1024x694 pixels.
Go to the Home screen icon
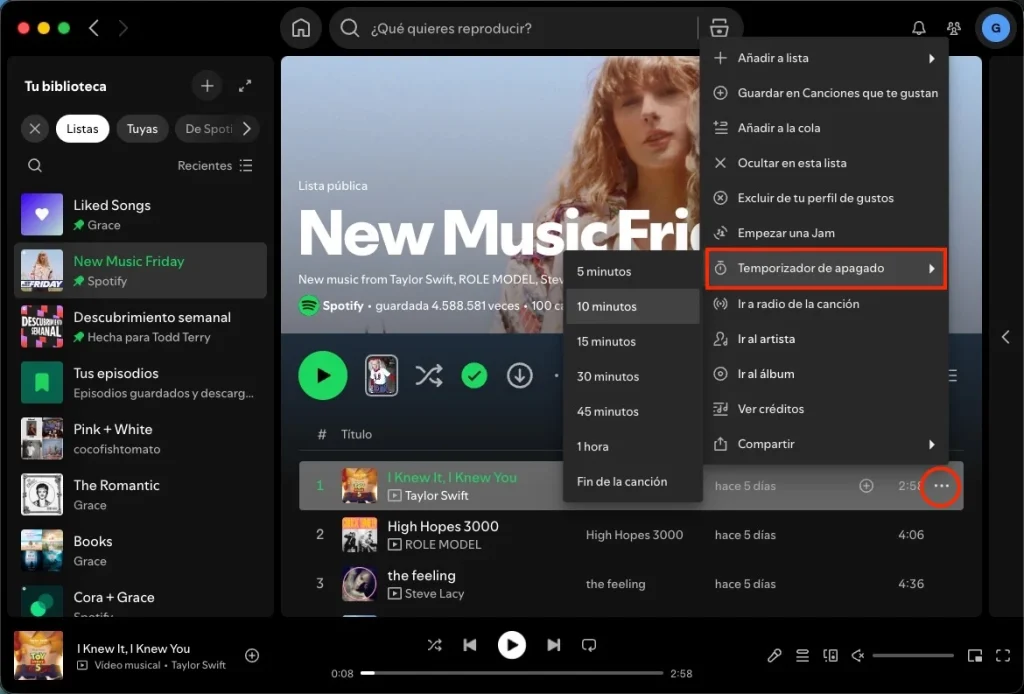tap(300, 28)
